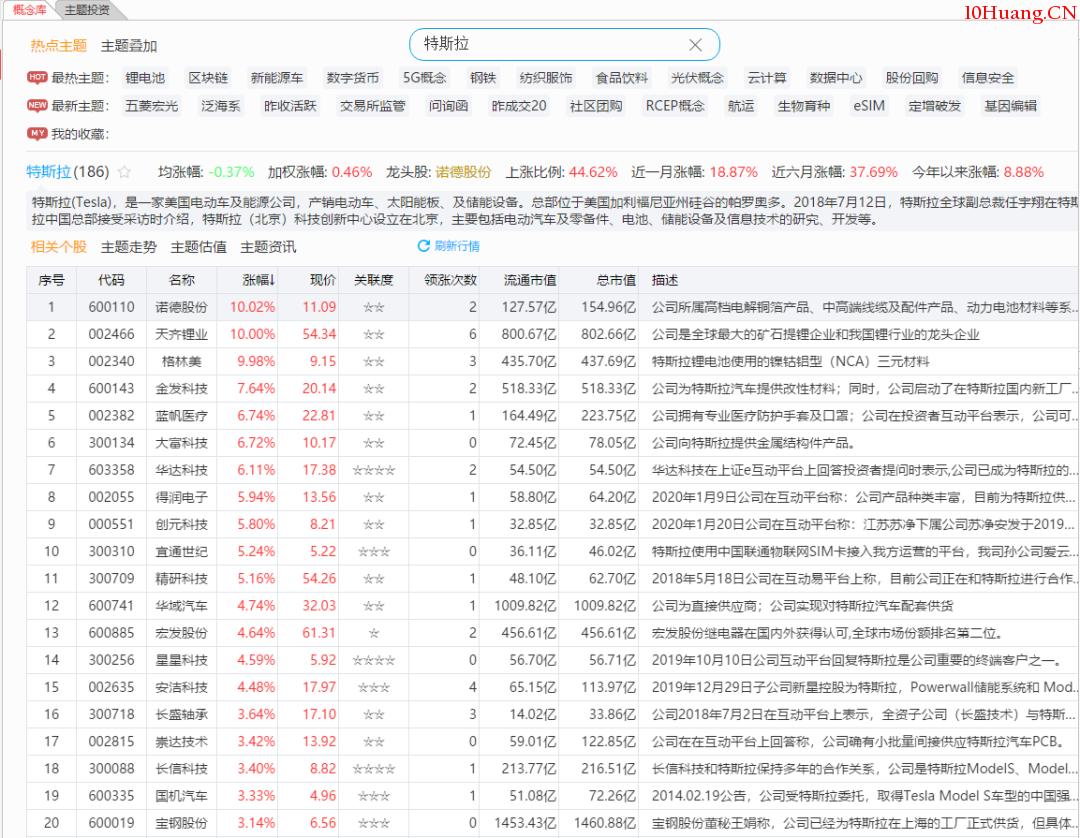Select 格林美 in the name column

(x=181, y=362)
